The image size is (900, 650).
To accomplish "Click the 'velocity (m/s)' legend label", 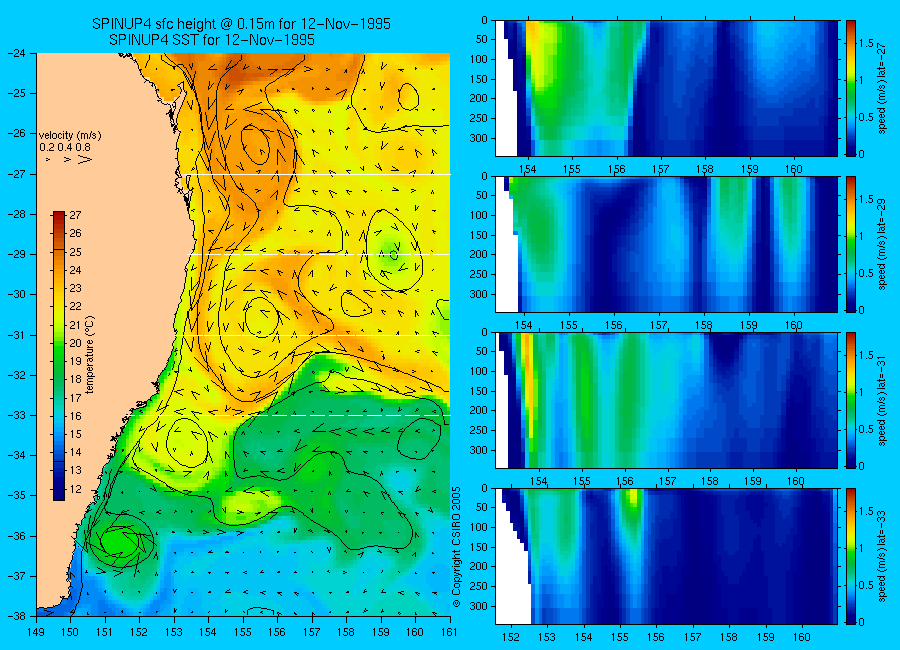I will pos(70,136).
